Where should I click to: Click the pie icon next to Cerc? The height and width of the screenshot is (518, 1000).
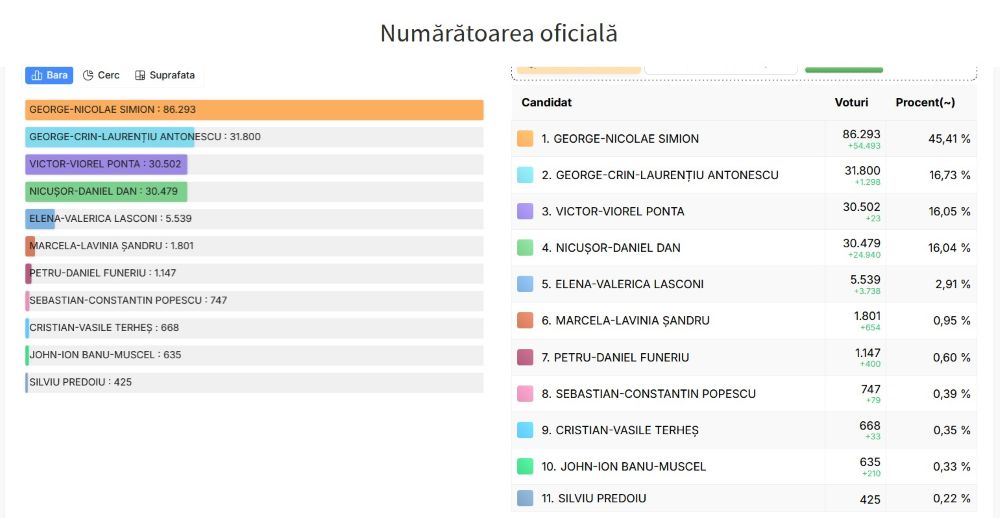coord(88,75)
